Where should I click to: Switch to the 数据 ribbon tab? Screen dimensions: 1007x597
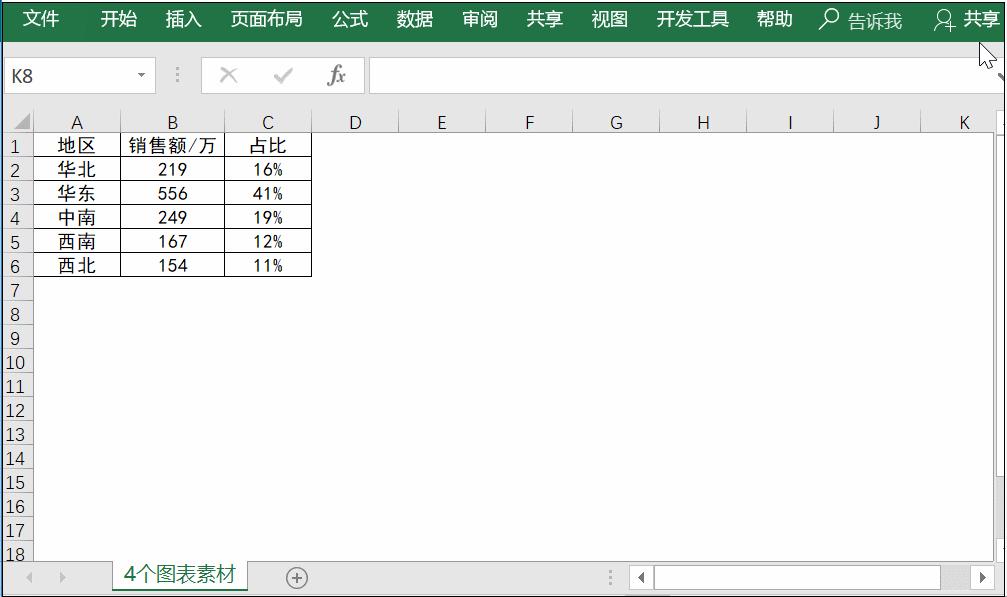click(414, 18)
